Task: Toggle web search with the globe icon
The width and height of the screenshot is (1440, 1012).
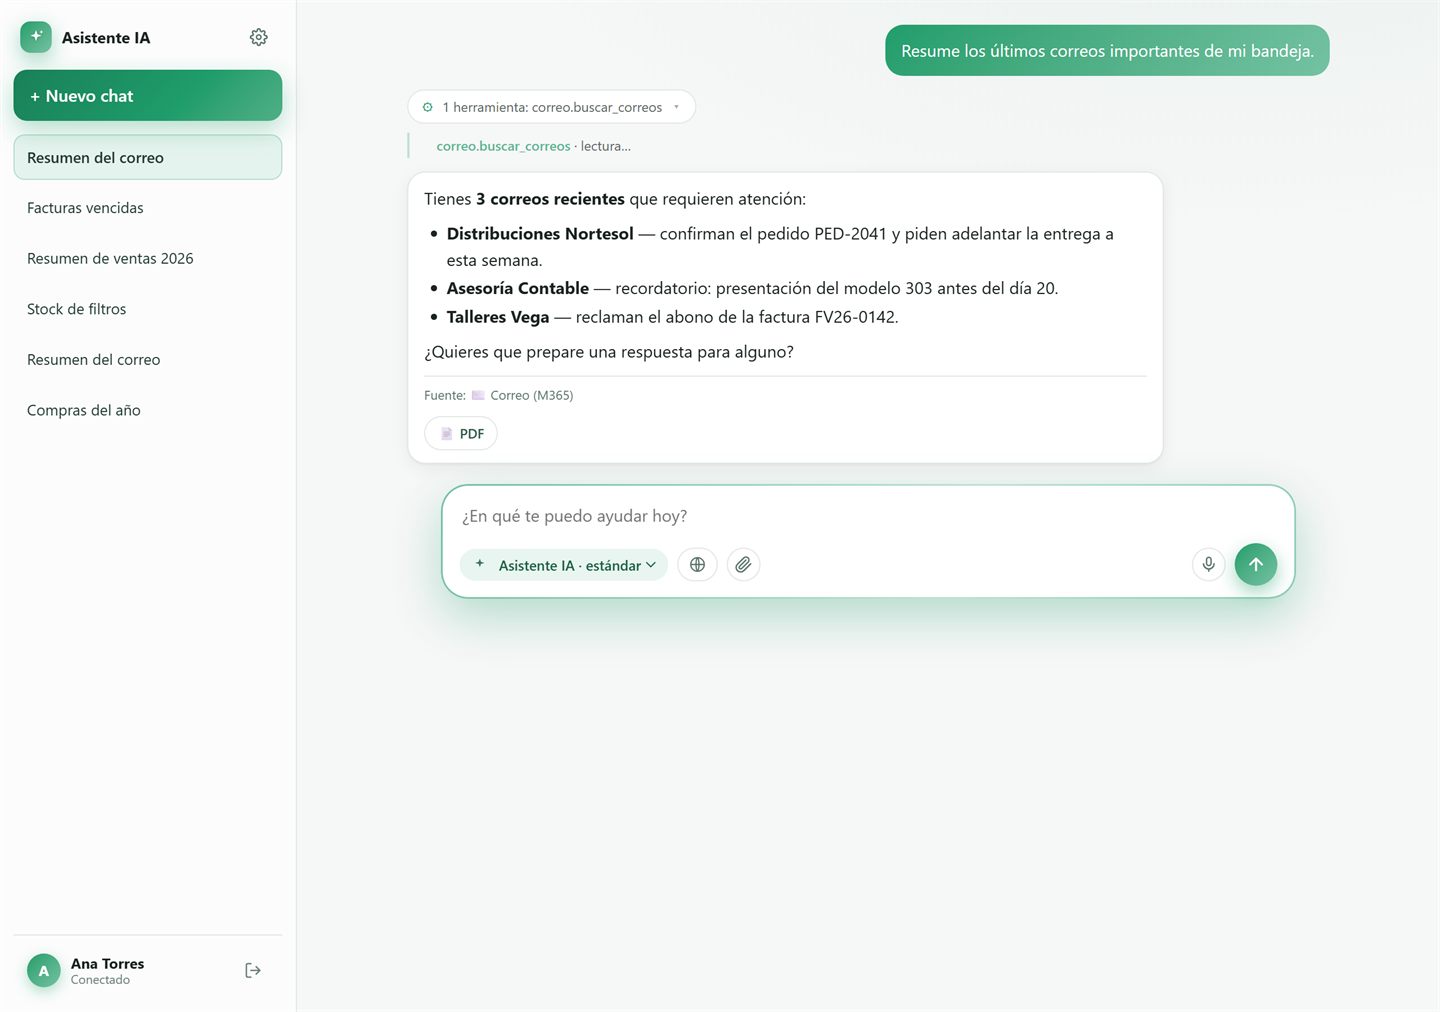Action: click(x=697, y=565)
